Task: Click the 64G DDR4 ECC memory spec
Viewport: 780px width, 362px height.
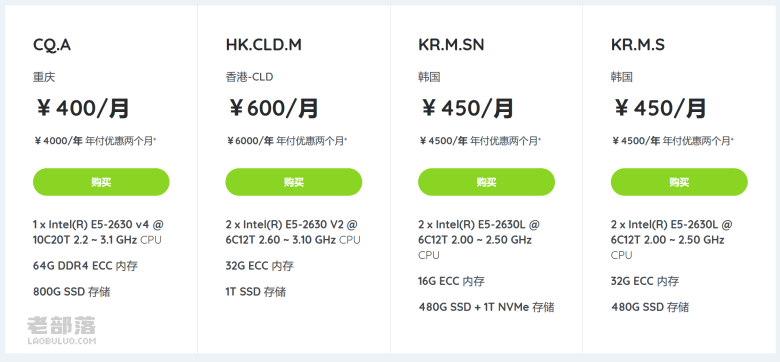Action: (x=85, y=266)
